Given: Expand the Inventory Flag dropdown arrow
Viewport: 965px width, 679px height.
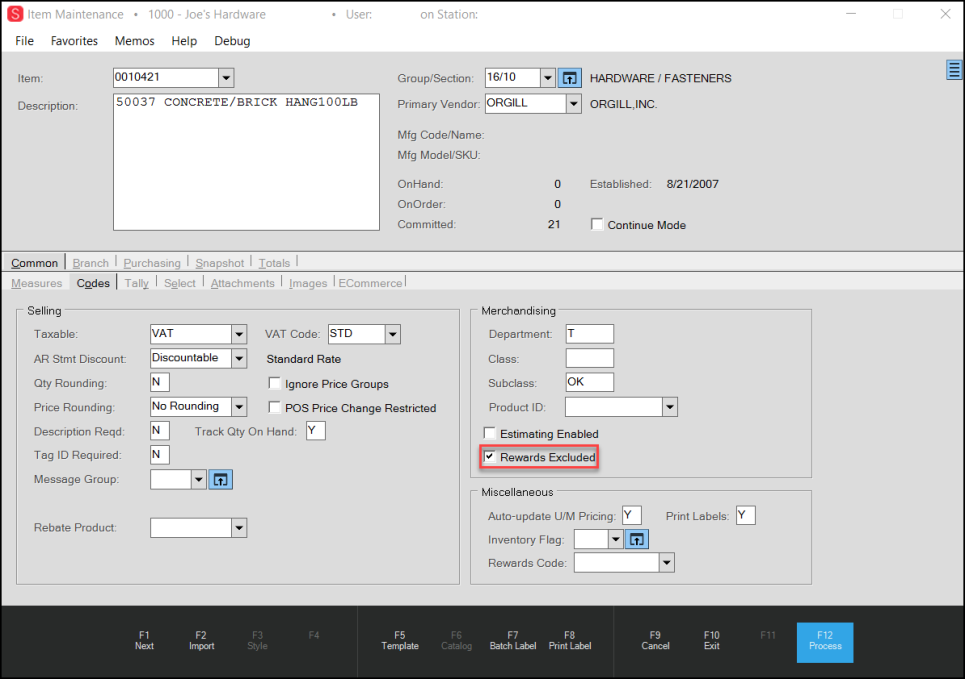Looking at the screenshot, I should [x=615, y=539].
